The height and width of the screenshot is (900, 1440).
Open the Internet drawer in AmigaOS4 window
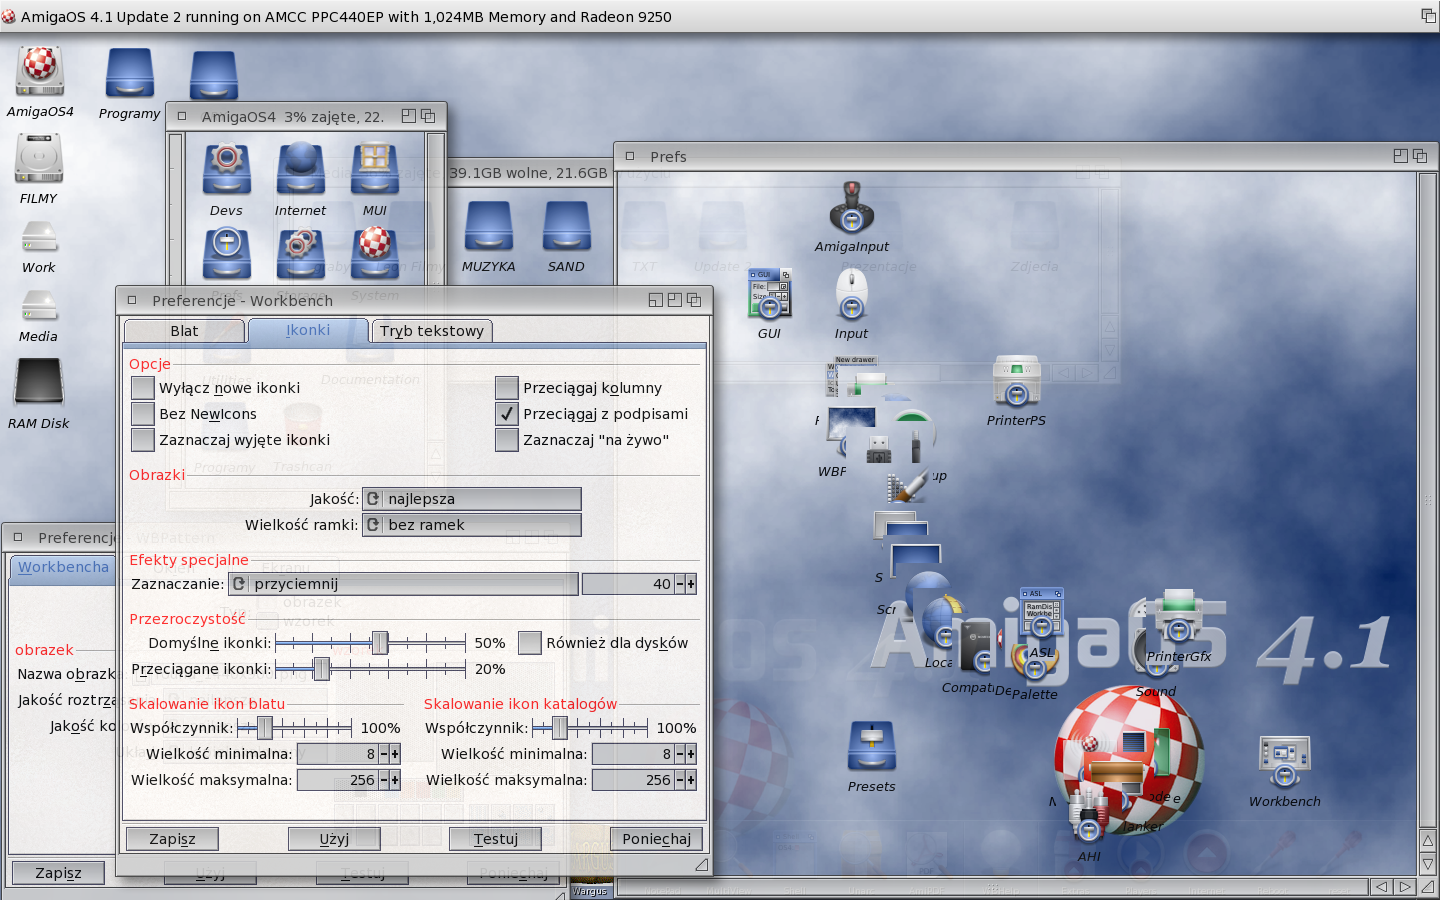[301, 170]
